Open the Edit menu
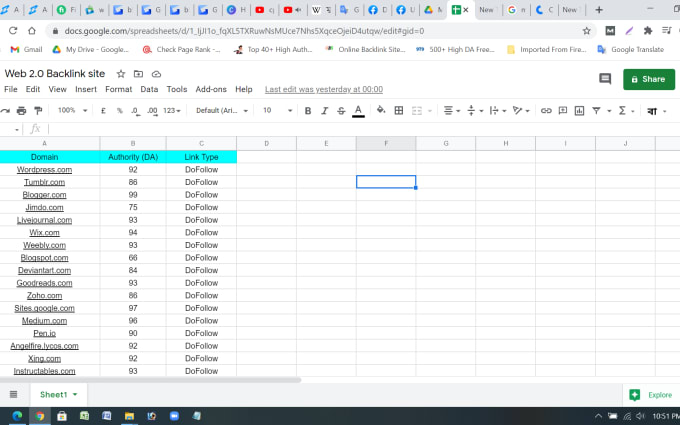Image resolution: width=680 pixels, height=425 pixels. coord(33,89)
